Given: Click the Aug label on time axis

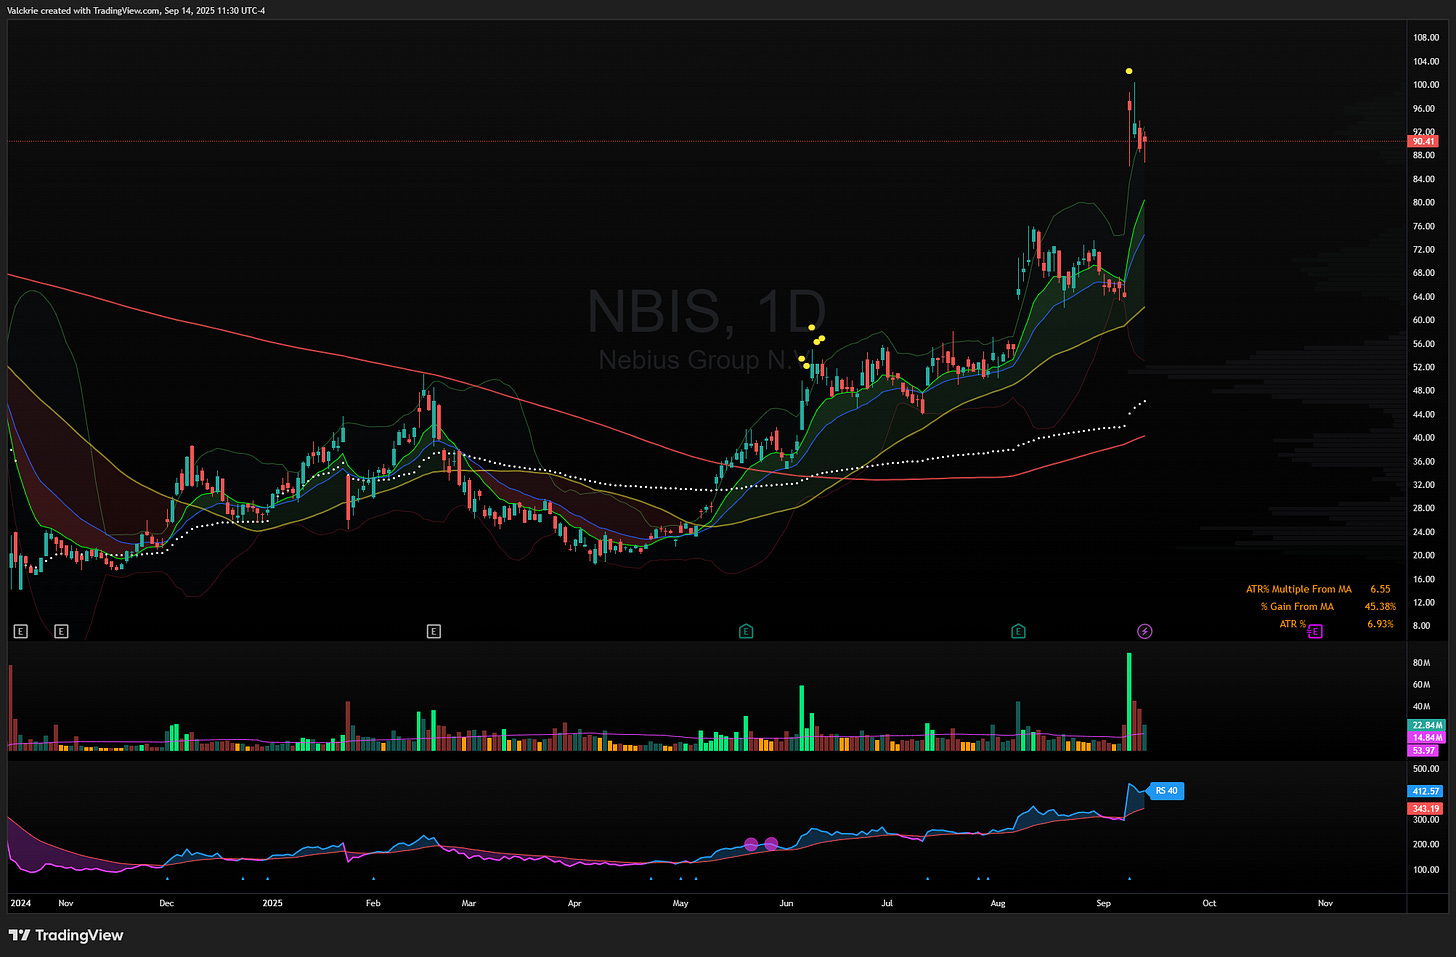Looking at the screenshot, I should [998, 903].
